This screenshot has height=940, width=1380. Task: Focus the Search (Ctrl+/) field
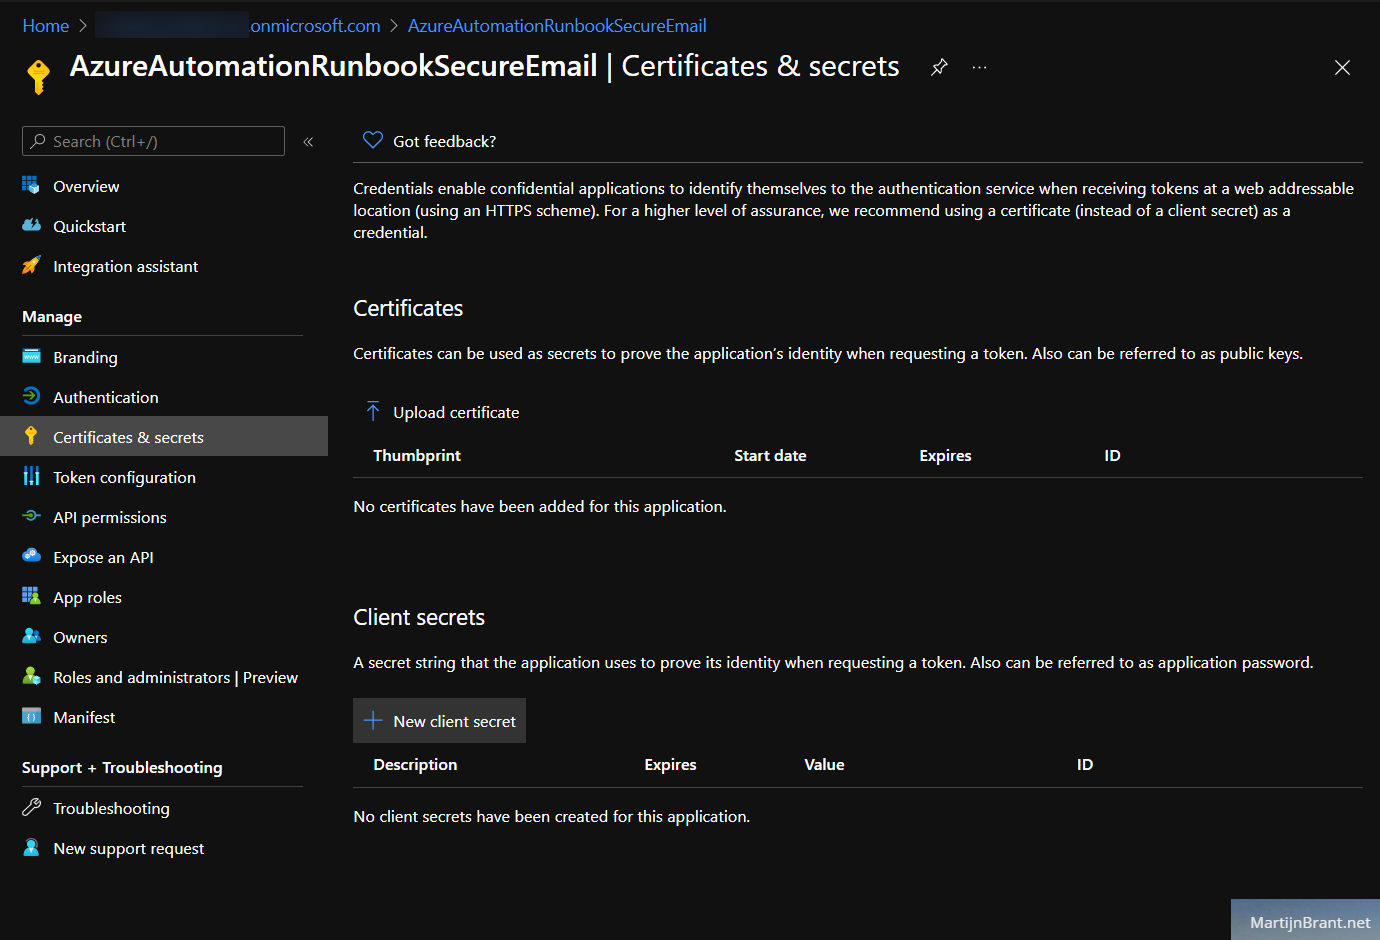(153, 141)
